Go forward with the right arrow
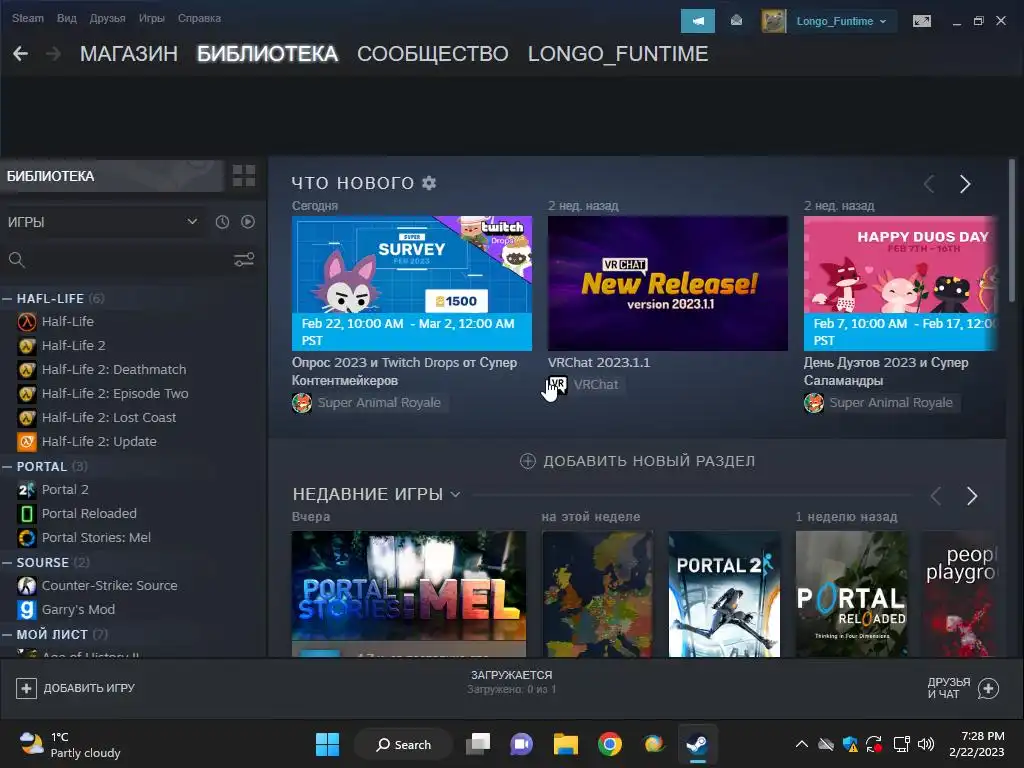Image resolution: width=1024 pixels, height=768 pixels. [54, 54]
